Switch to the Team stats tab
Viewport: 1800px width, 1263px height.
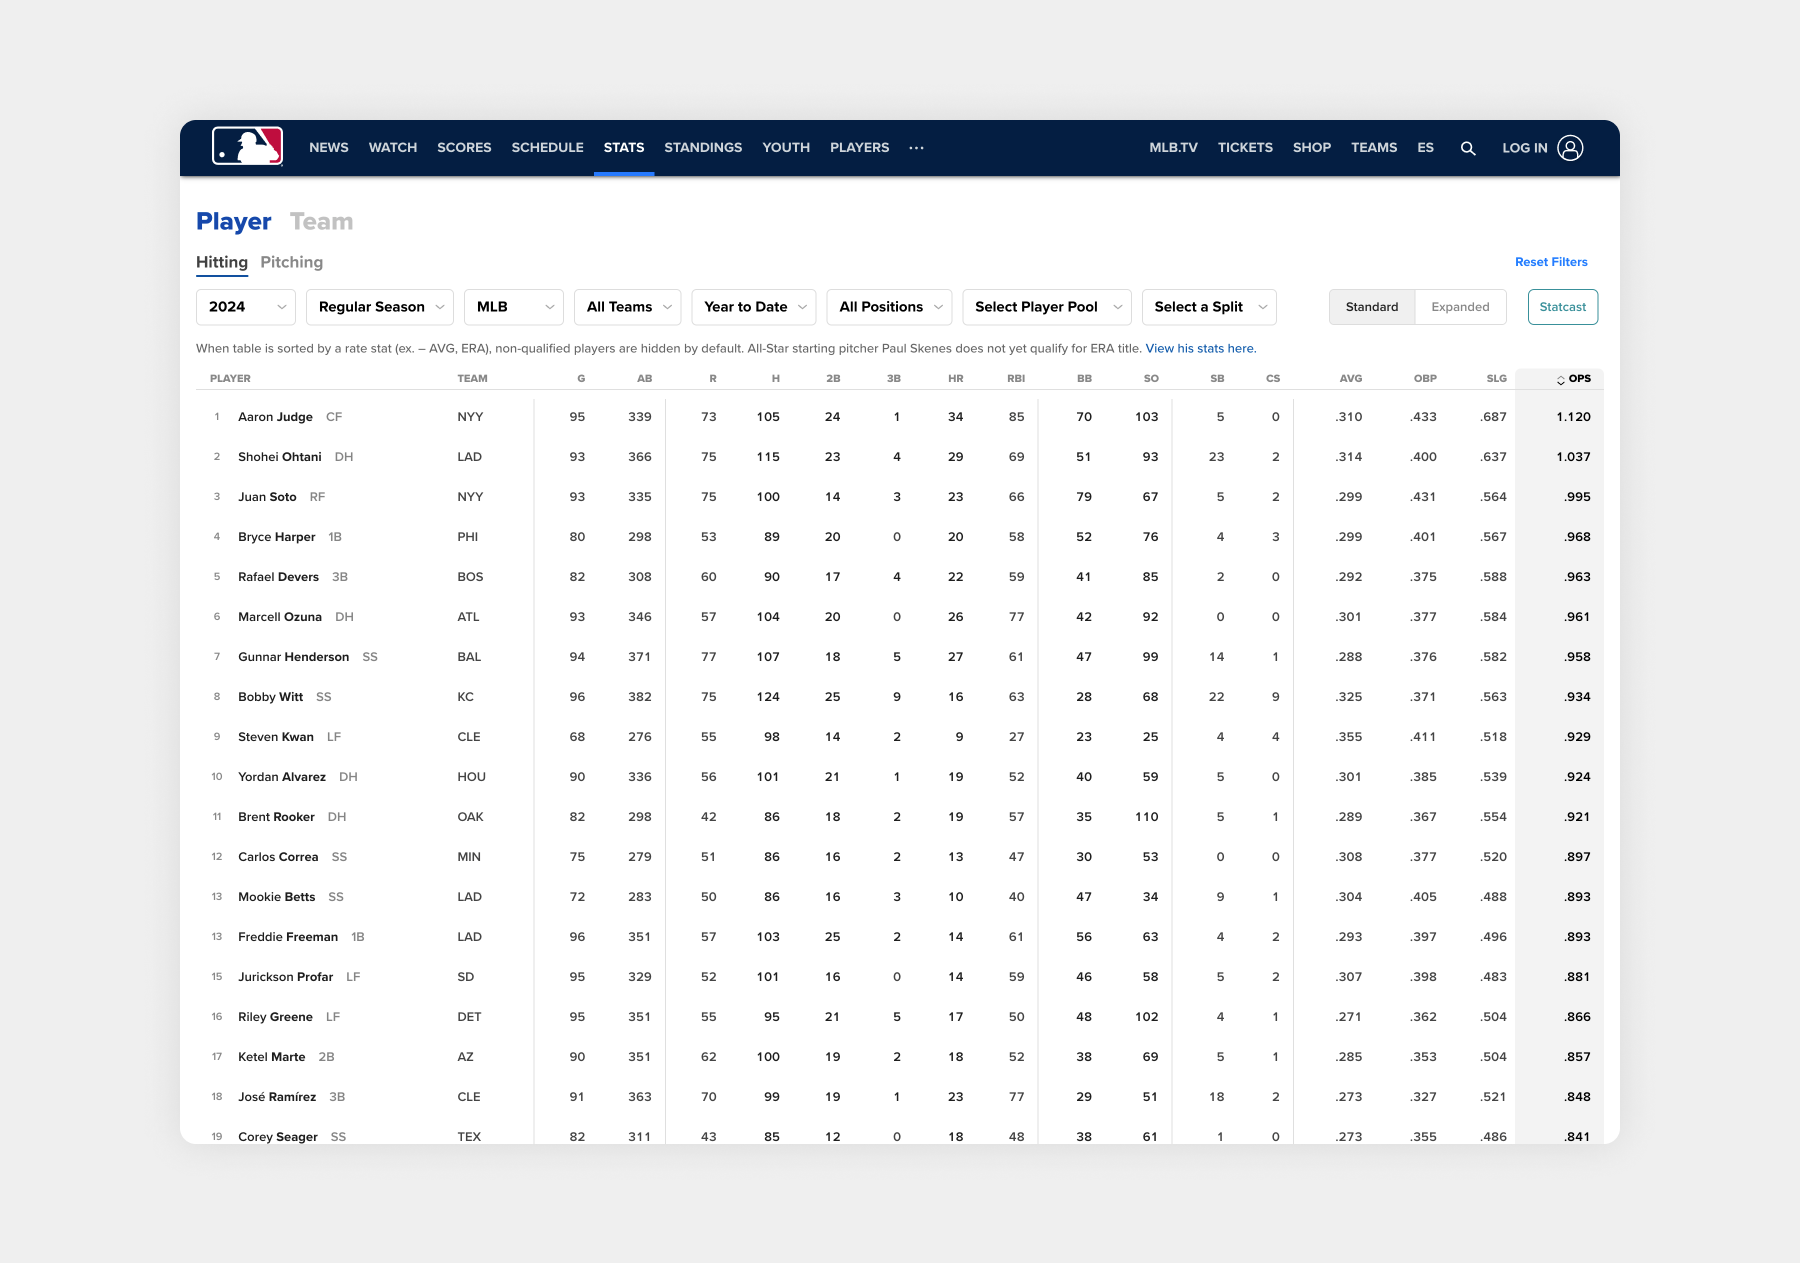tap(321, 222)
